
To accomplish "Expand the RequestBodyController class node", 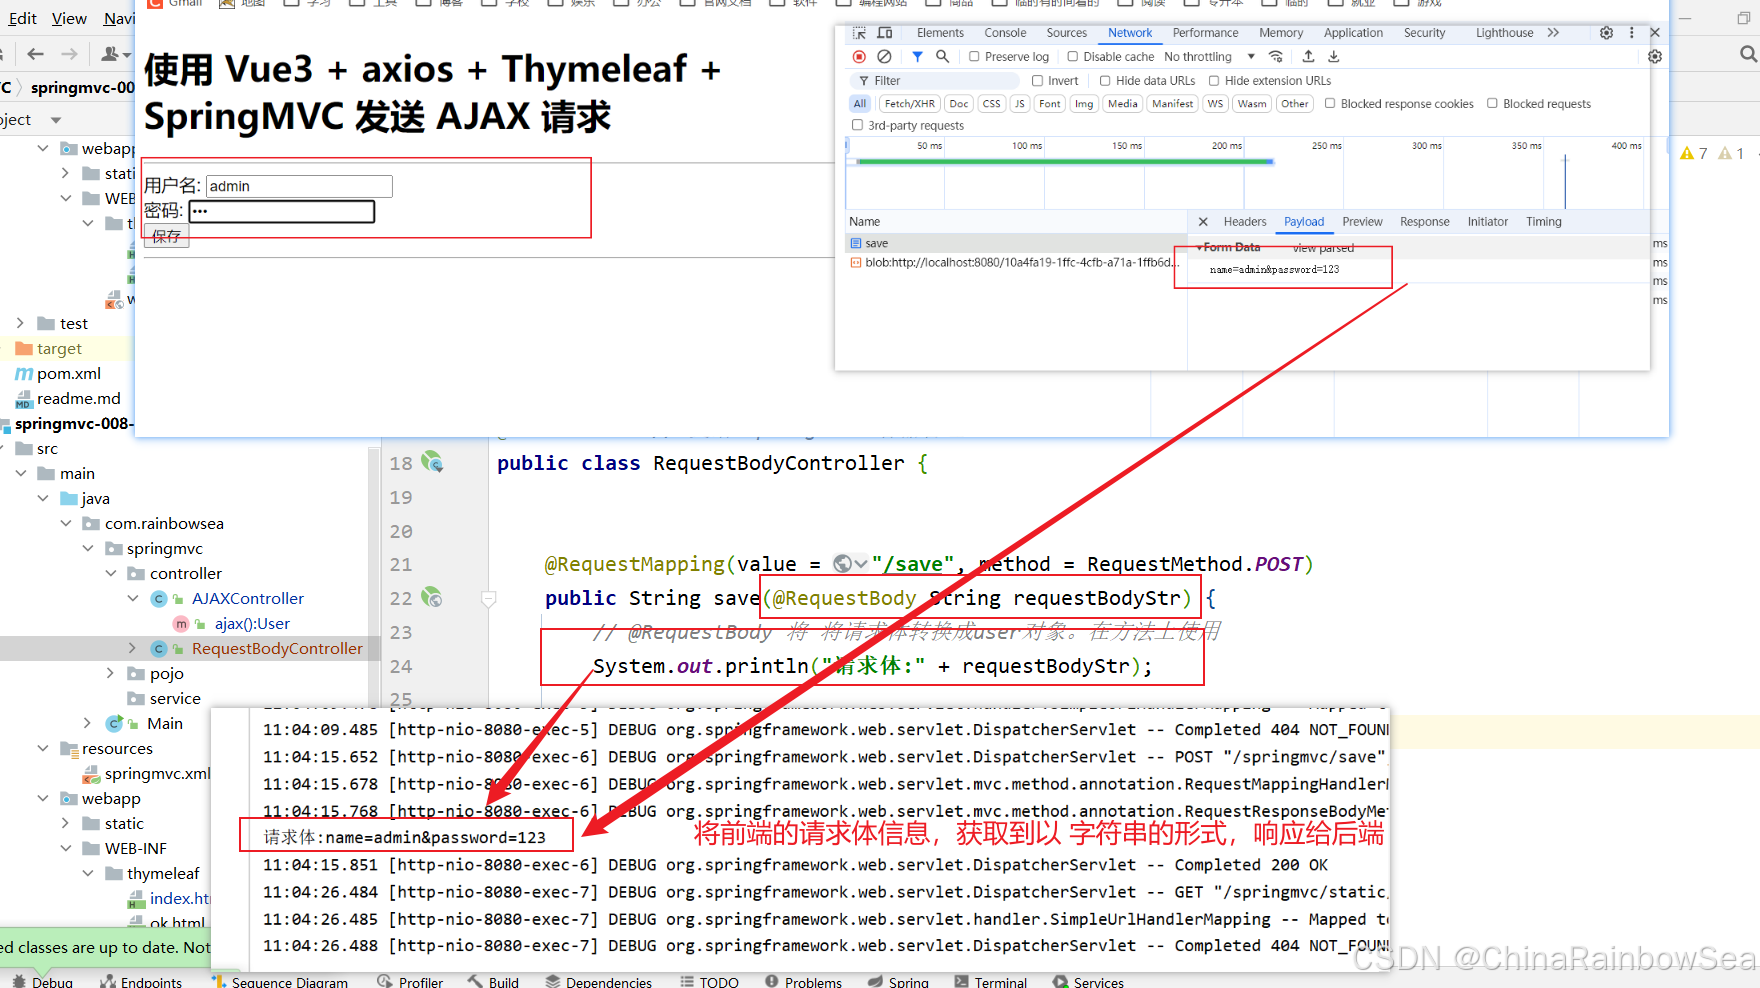I will 132,648.
